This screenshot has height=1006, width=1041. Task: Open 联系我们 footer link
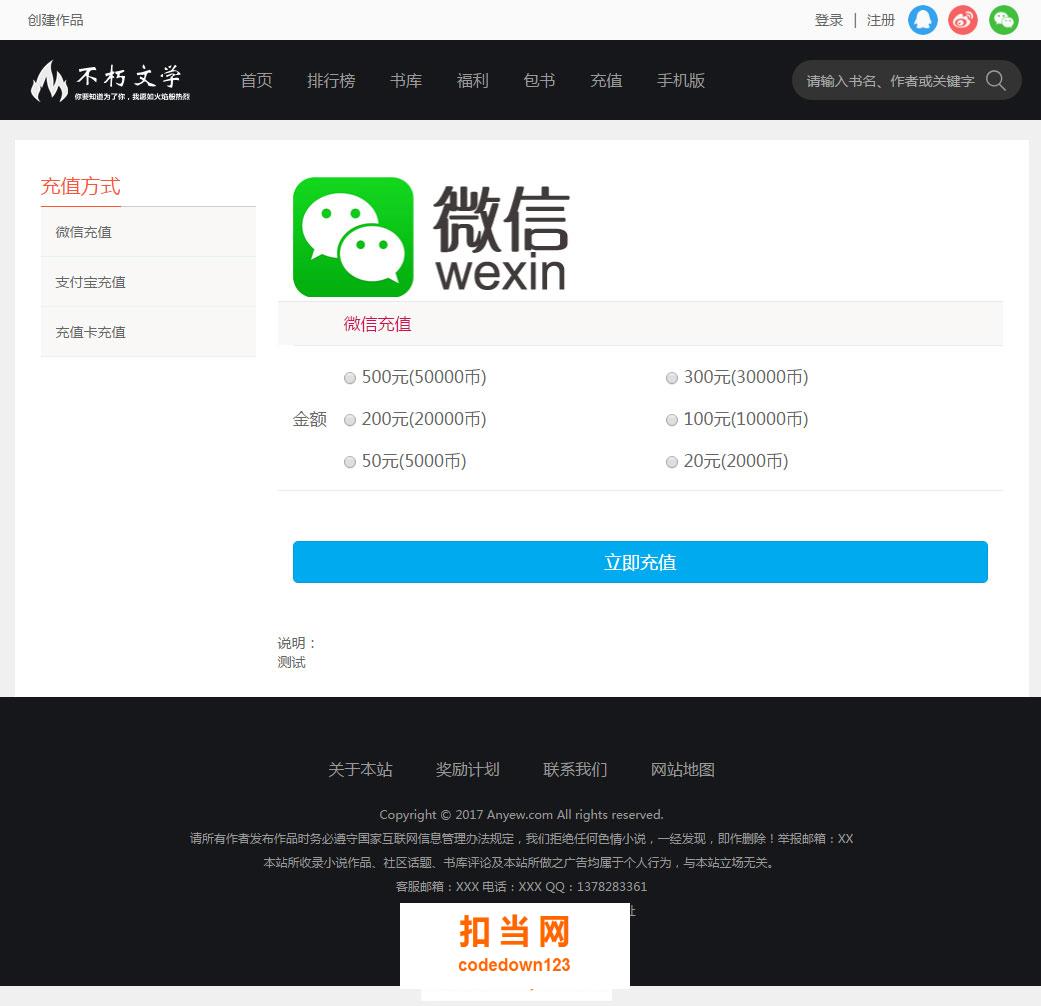click(x=575, y=769)
